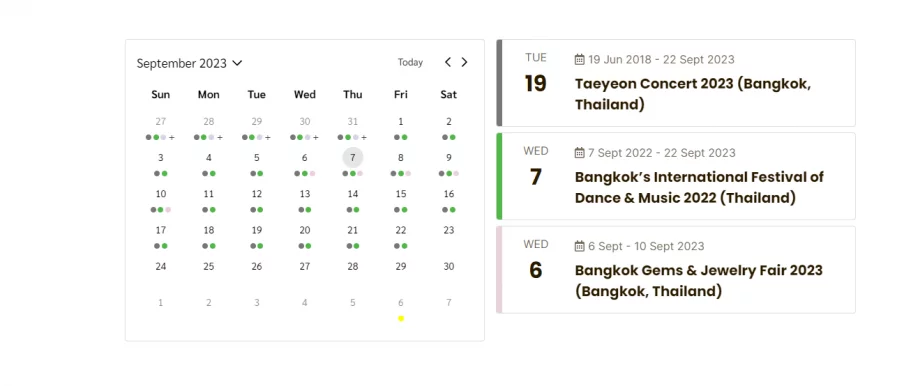Click the pink color bar on the Gems fair card

coord(499,270)
